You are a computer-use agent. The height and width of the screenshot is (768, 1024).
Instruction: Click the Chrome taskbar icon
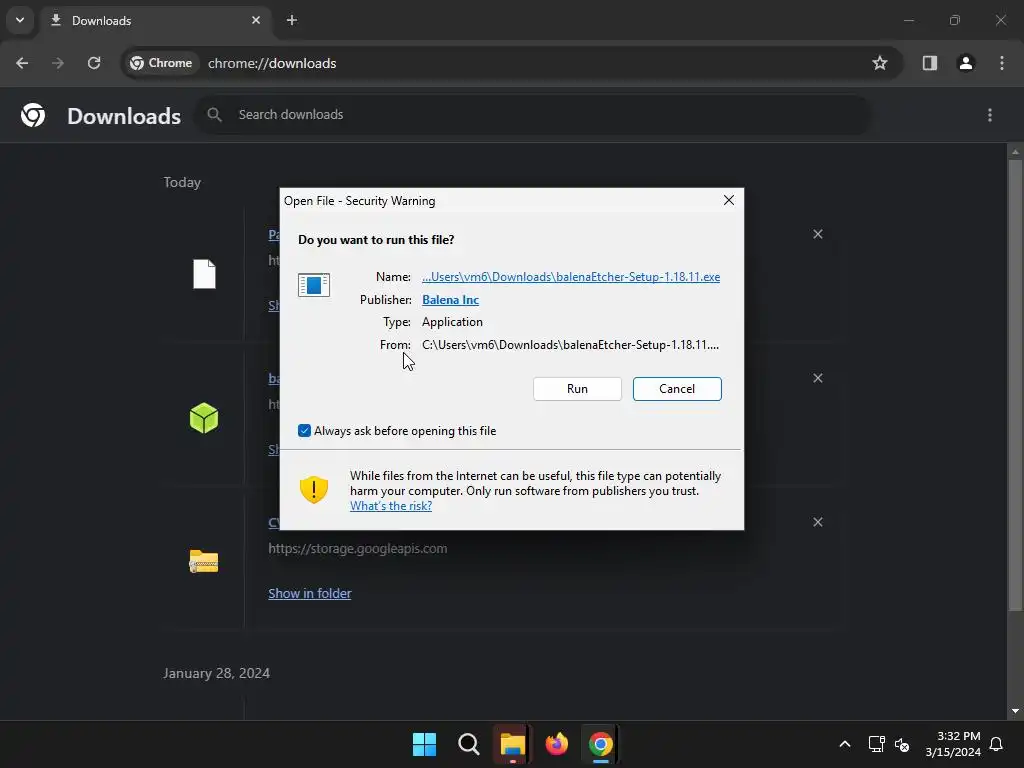601,744
